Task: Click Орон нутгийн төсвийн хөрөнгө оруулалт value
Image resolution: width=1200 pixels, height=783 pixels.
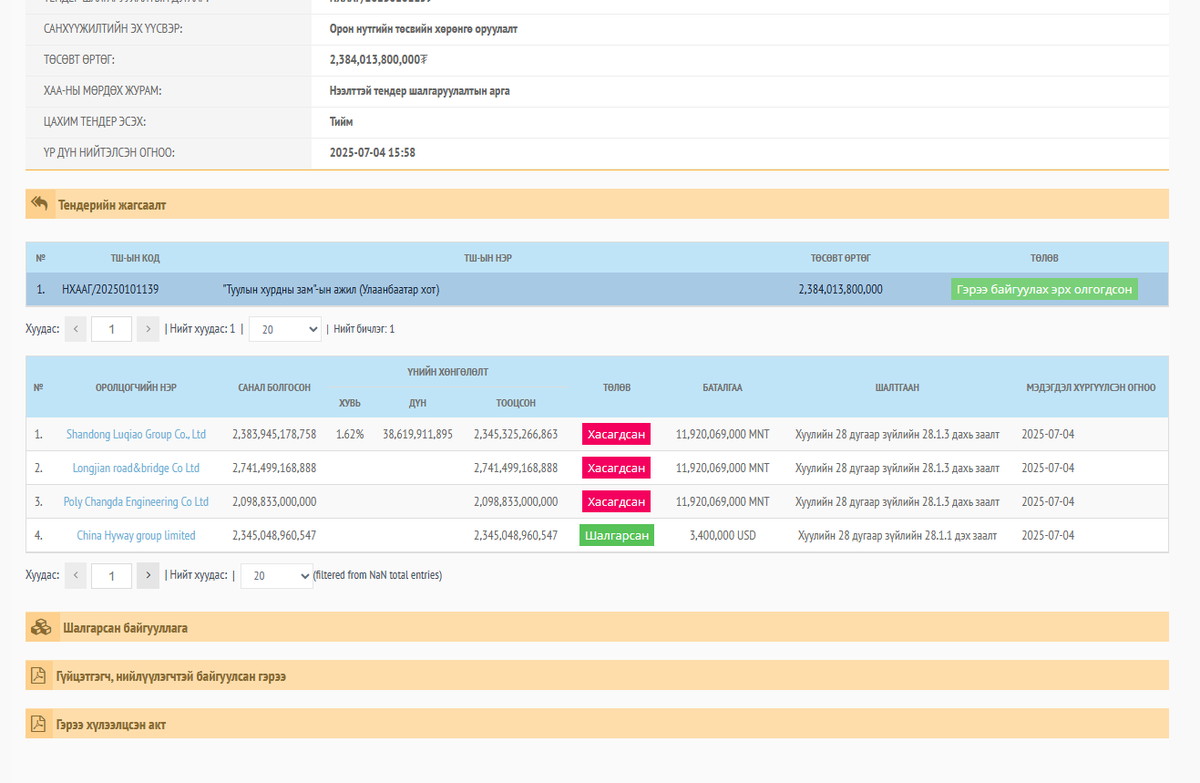Action: pos(423,29)
